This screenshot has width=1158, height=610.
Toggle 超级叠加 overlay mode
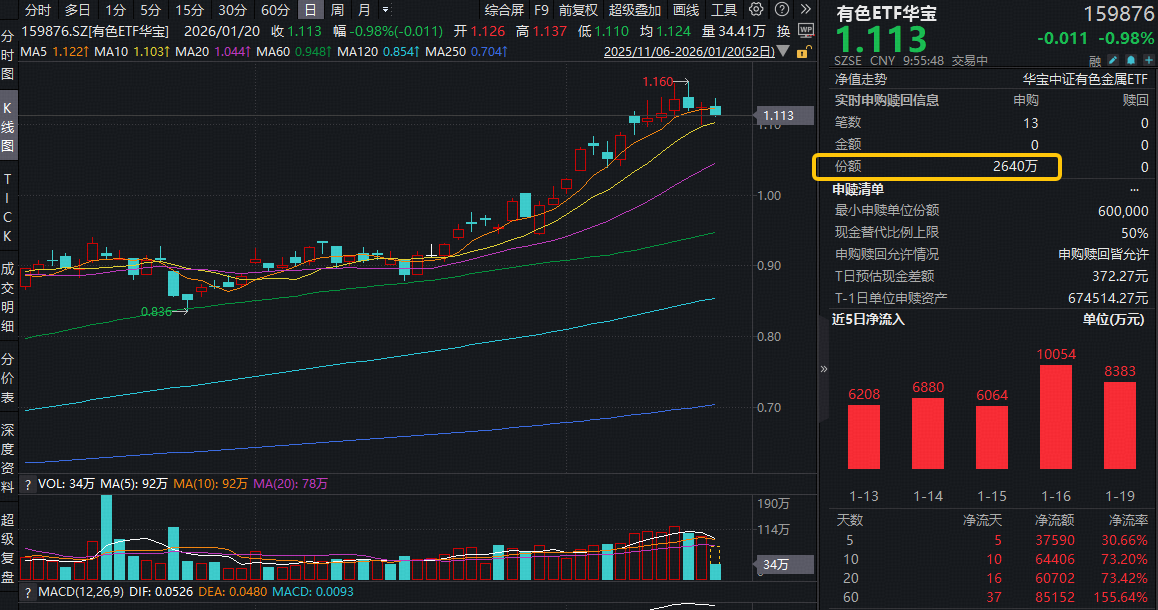point(635,10)
